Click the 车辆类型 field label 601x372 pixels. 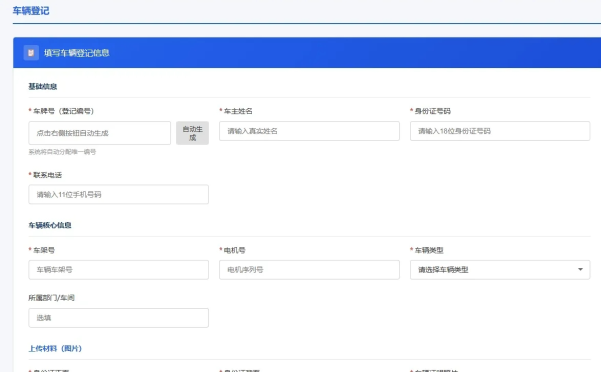tap(429, 250)
